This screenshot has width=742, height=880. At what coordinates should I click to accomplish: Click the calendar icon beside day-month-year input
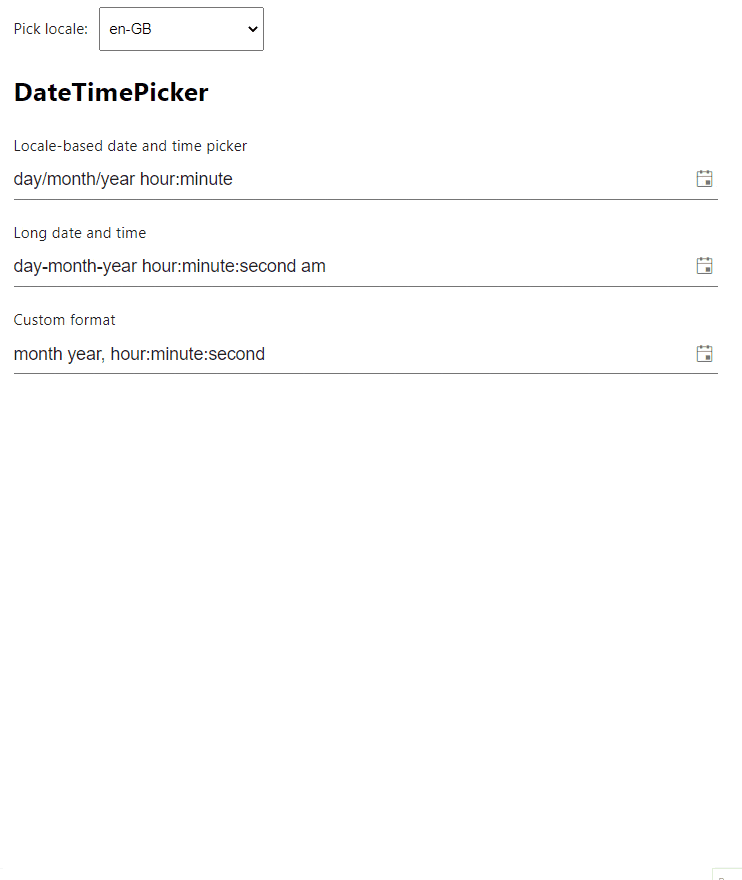[705, 265]
